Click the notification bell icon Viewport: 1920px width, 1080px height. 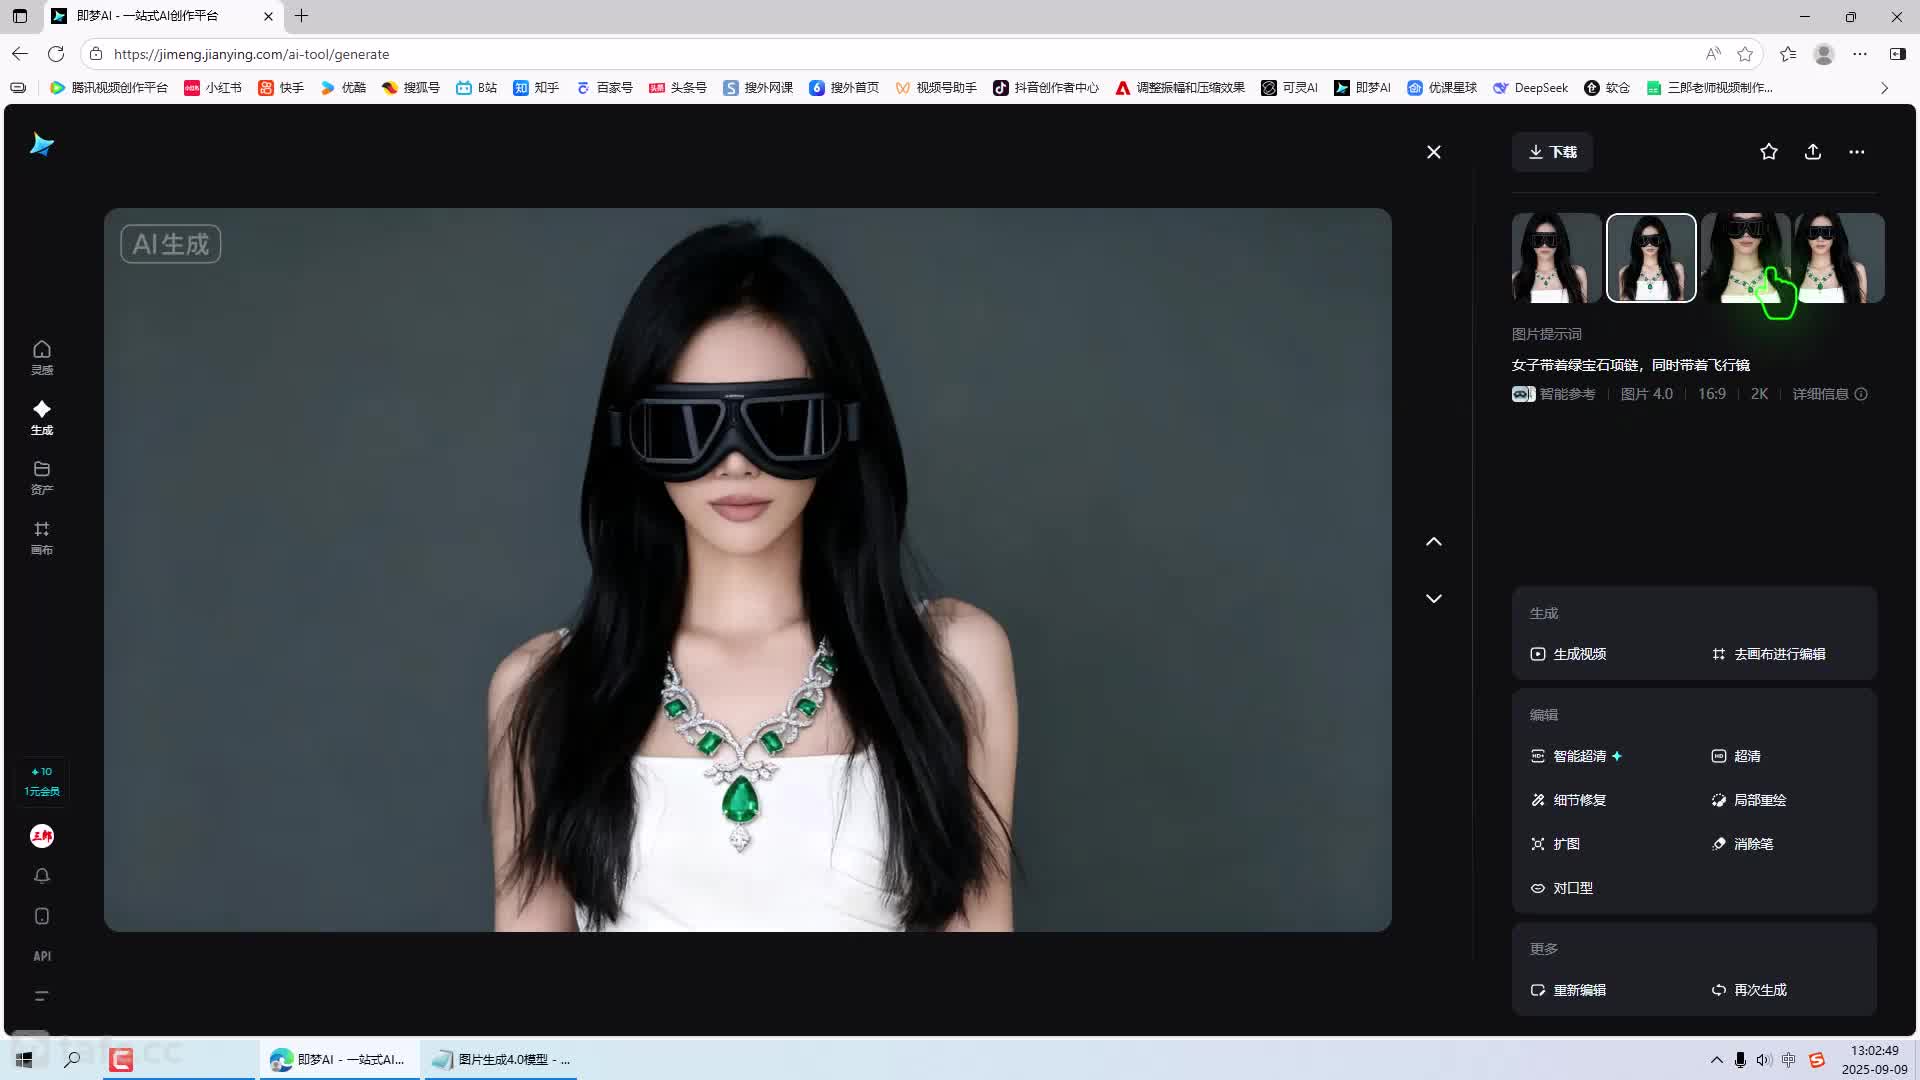tap(41, 876)
